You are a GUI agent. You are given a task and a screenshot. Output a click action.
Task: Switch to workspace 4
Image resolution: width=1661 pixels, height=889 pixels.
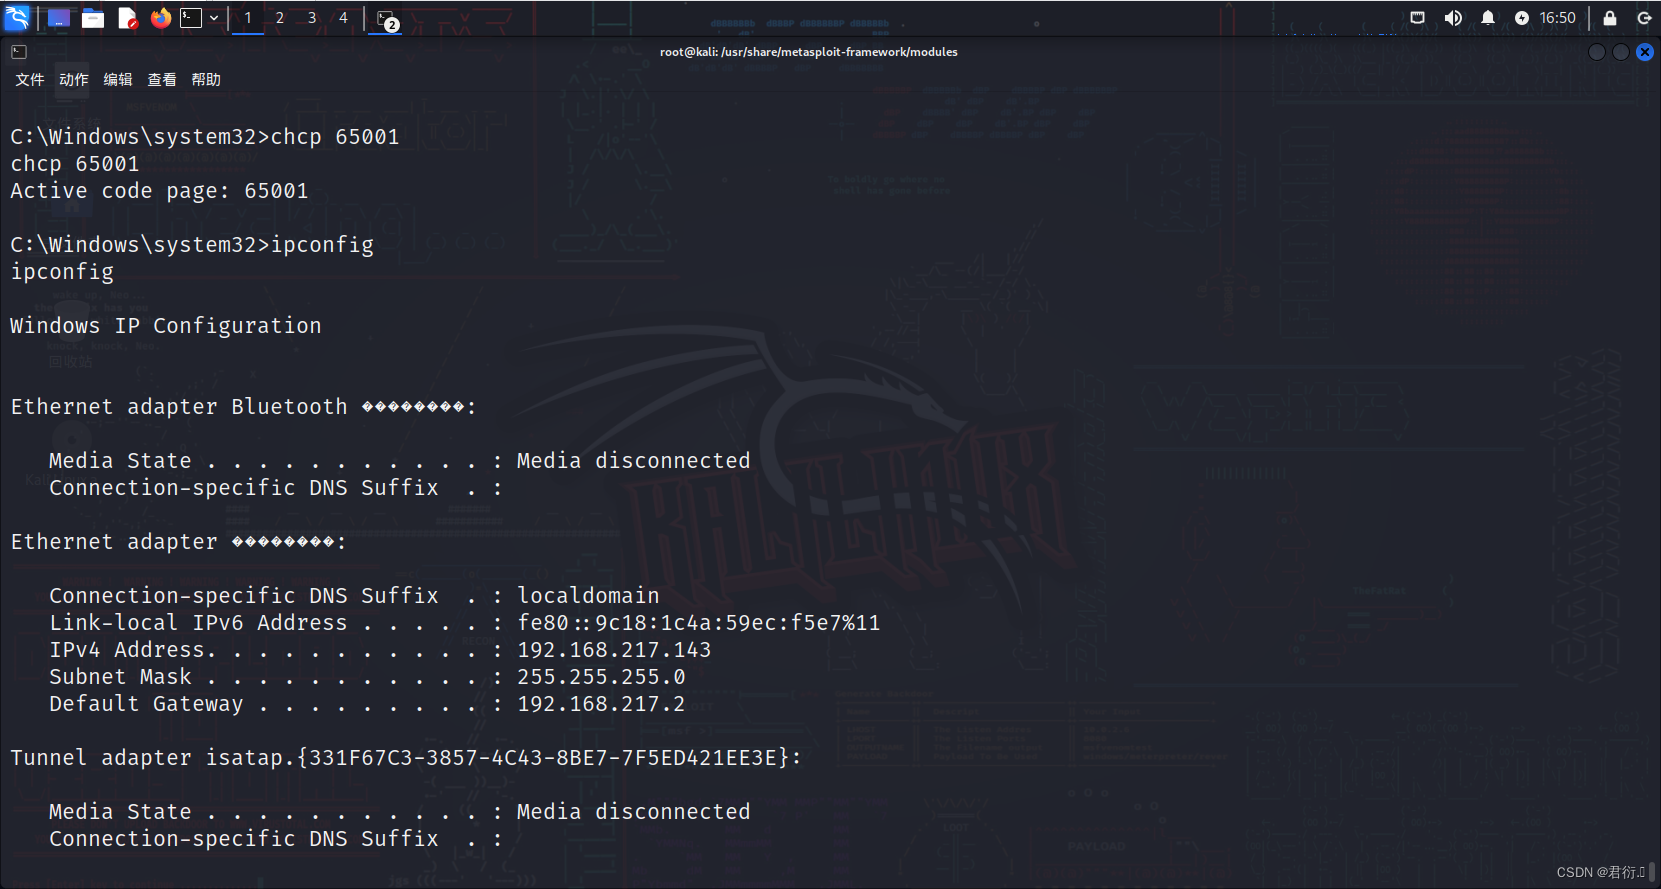point(343,18)
